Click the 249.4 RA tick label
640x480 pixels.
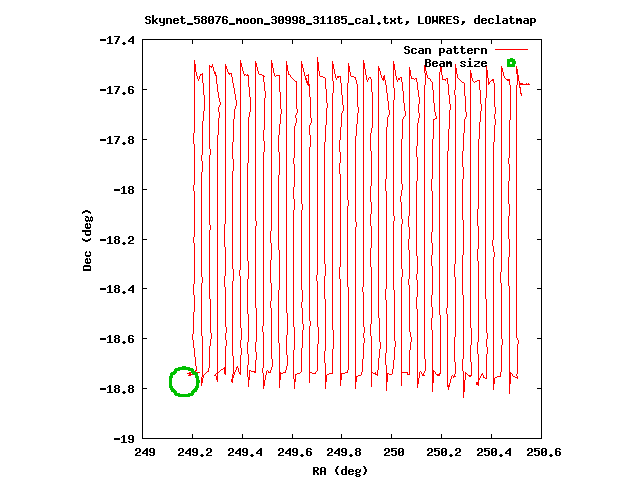click(x=245, y=452)
